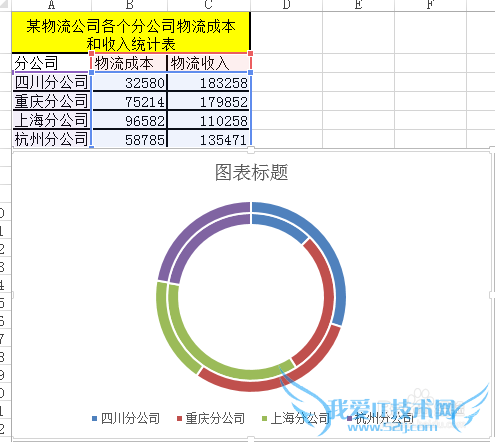Select the purple inner ring segment
The image size is (495, 442).
point(197,240)
